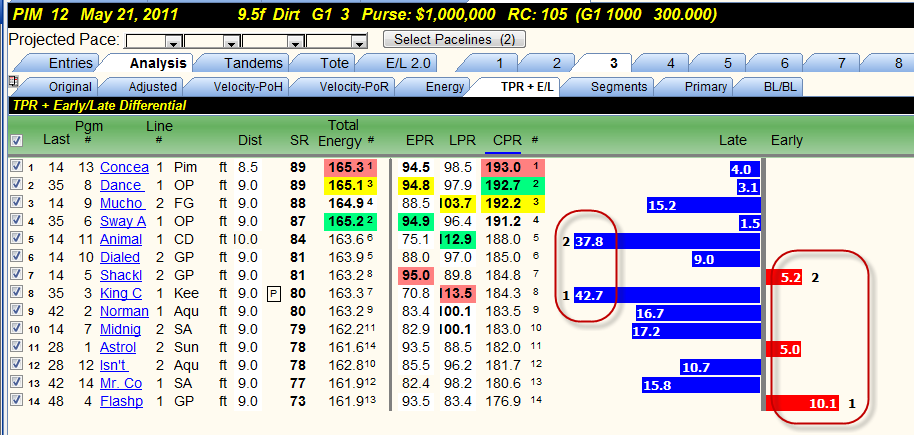Click the small grid icon left of Original tab
Image resolution: width=914 pixels, height=435 pixels.
tap(13, 82)
